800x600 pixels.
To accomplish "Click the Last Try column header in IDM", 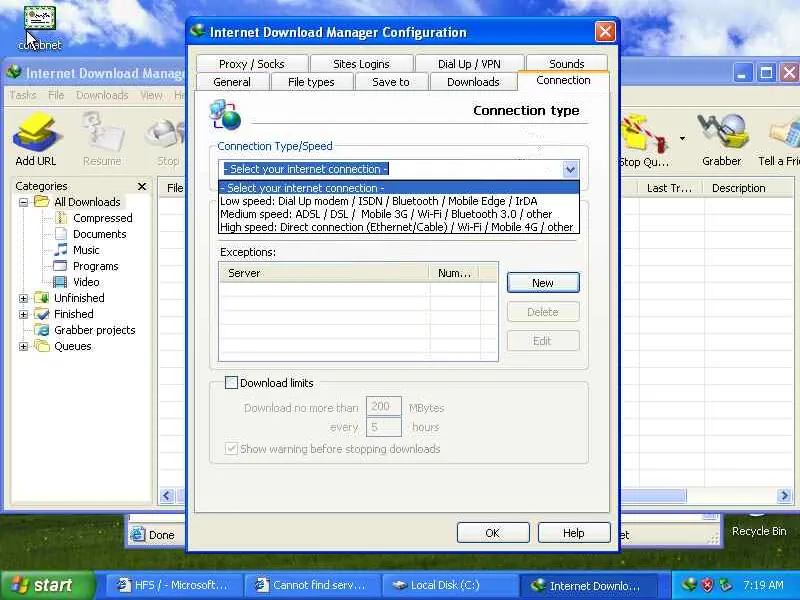I will pyautogui.click(x=669, y=188).
